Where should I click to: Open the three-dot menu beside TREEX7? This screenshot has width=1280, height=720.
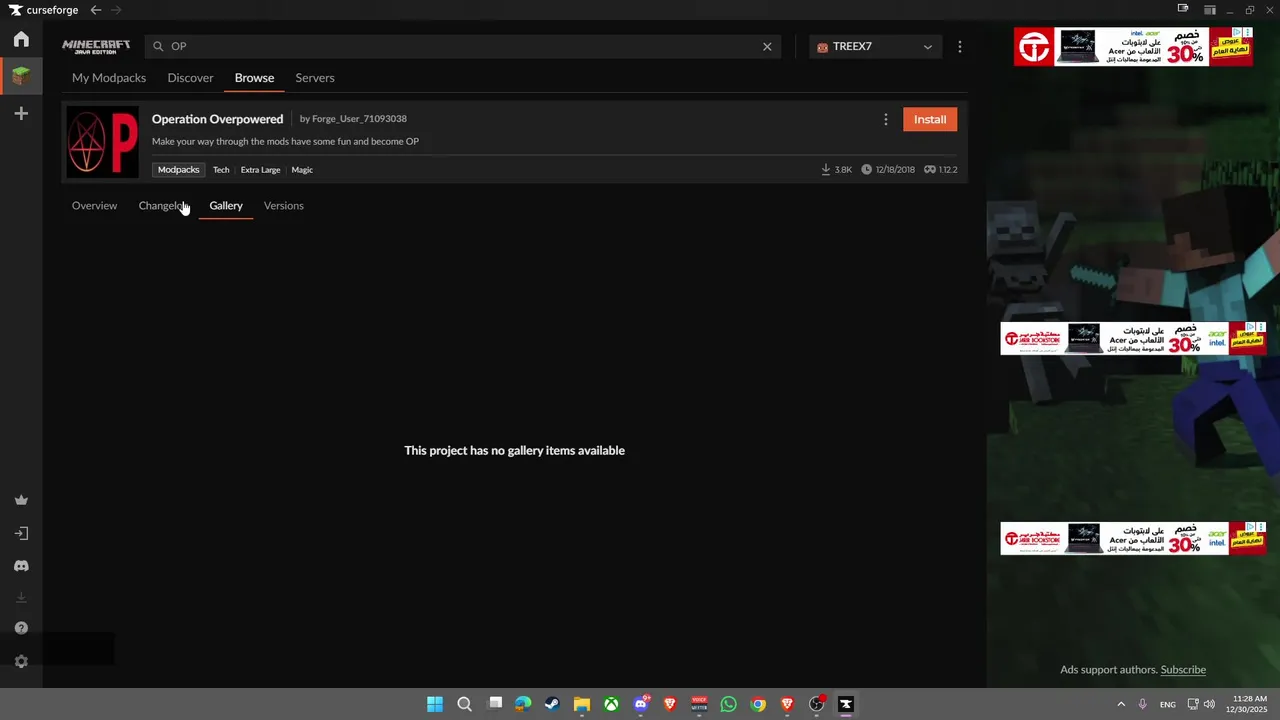(960, 46)
